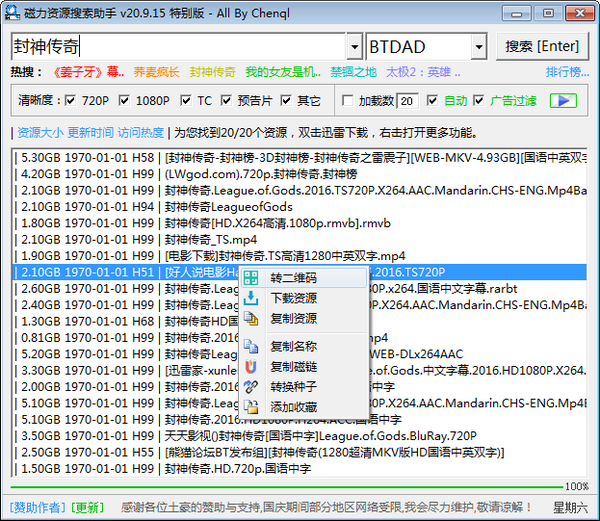Image resolution: width=600 pixels, height=521 pixels.
Task: Select the 1.50GB 封神传奇.HD.720p.国语中字 result
Action: point(300,469)
